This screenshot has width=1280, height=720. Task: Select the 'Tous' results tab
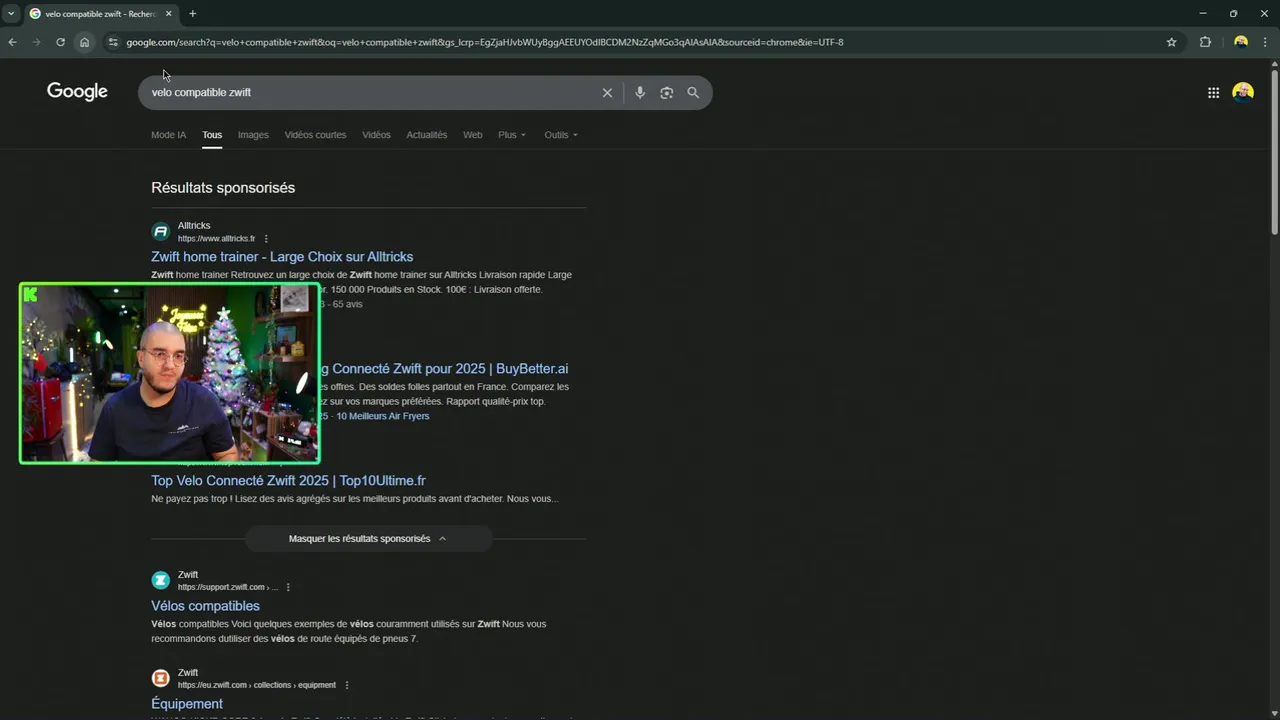coord(212,135)
